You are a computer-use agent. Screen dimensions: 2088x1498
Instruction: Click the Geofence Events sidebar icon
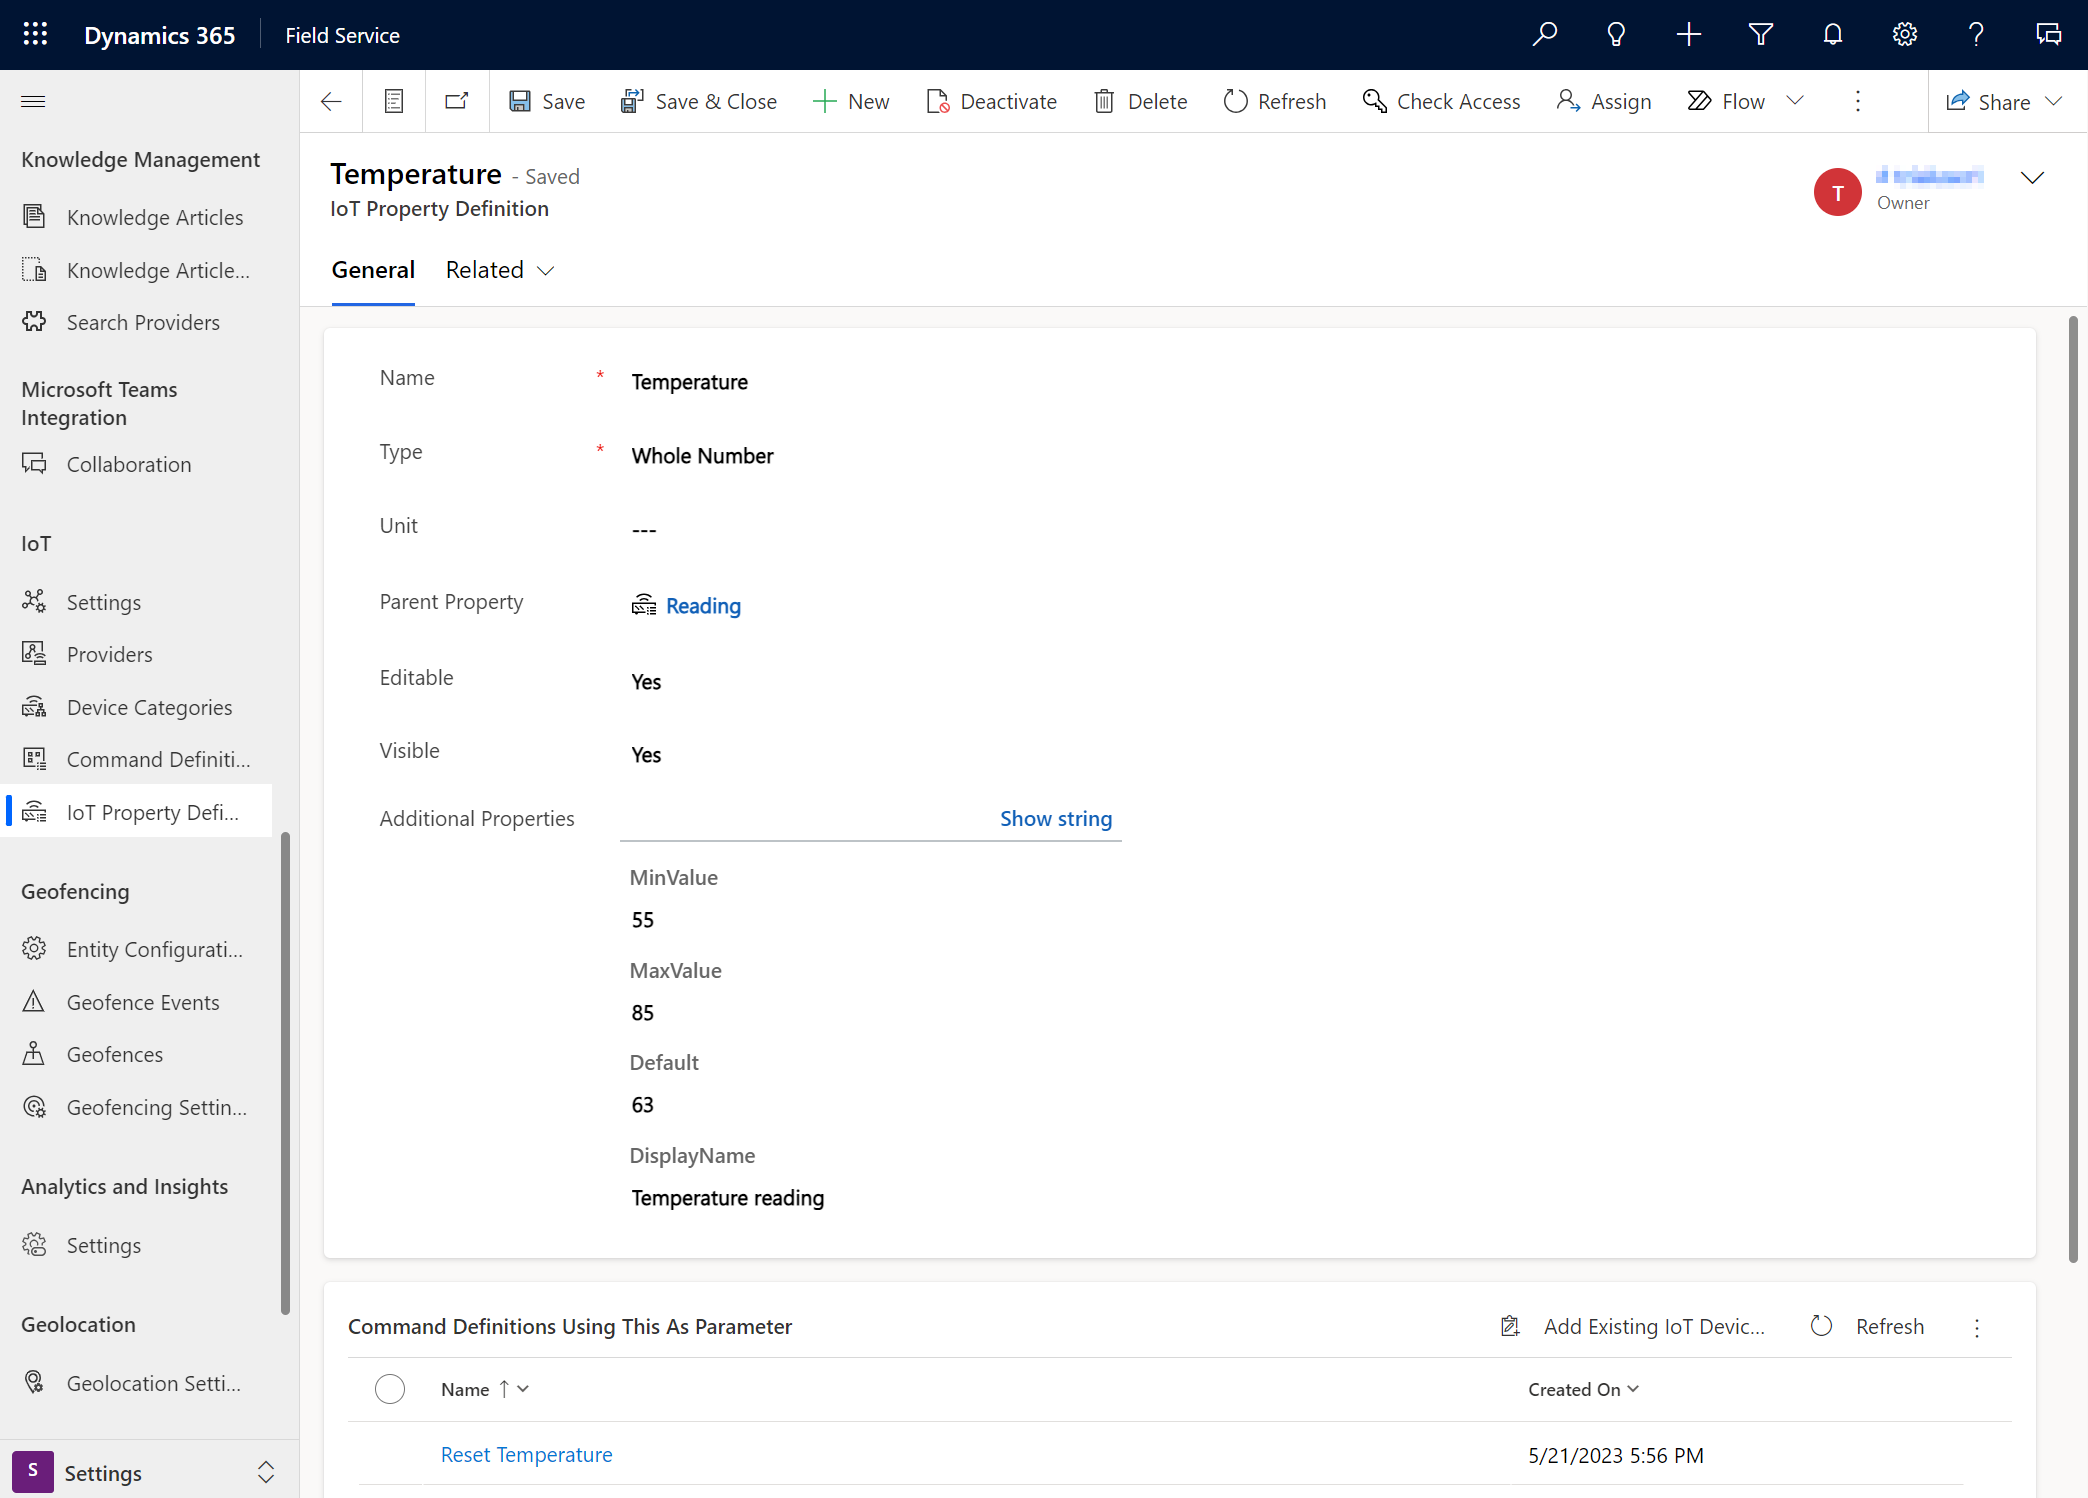pos(34,1000)
